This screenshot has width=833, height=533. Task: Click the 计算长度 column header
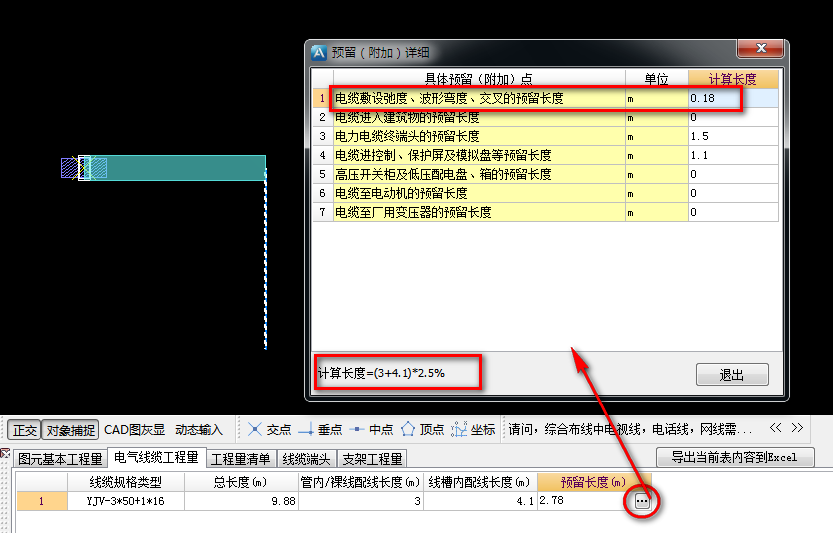733,79
